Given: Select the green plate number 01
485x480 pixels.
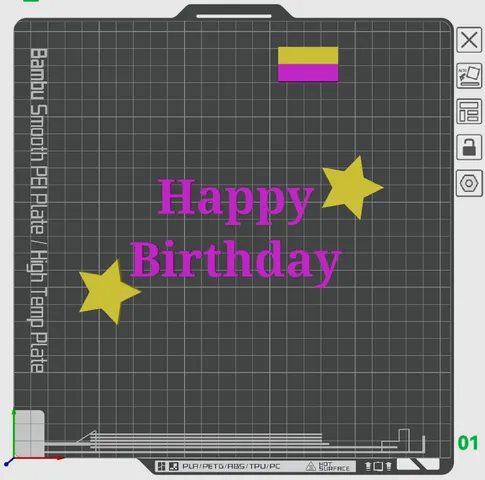Looking at the screenshot, I should [468, 443].
